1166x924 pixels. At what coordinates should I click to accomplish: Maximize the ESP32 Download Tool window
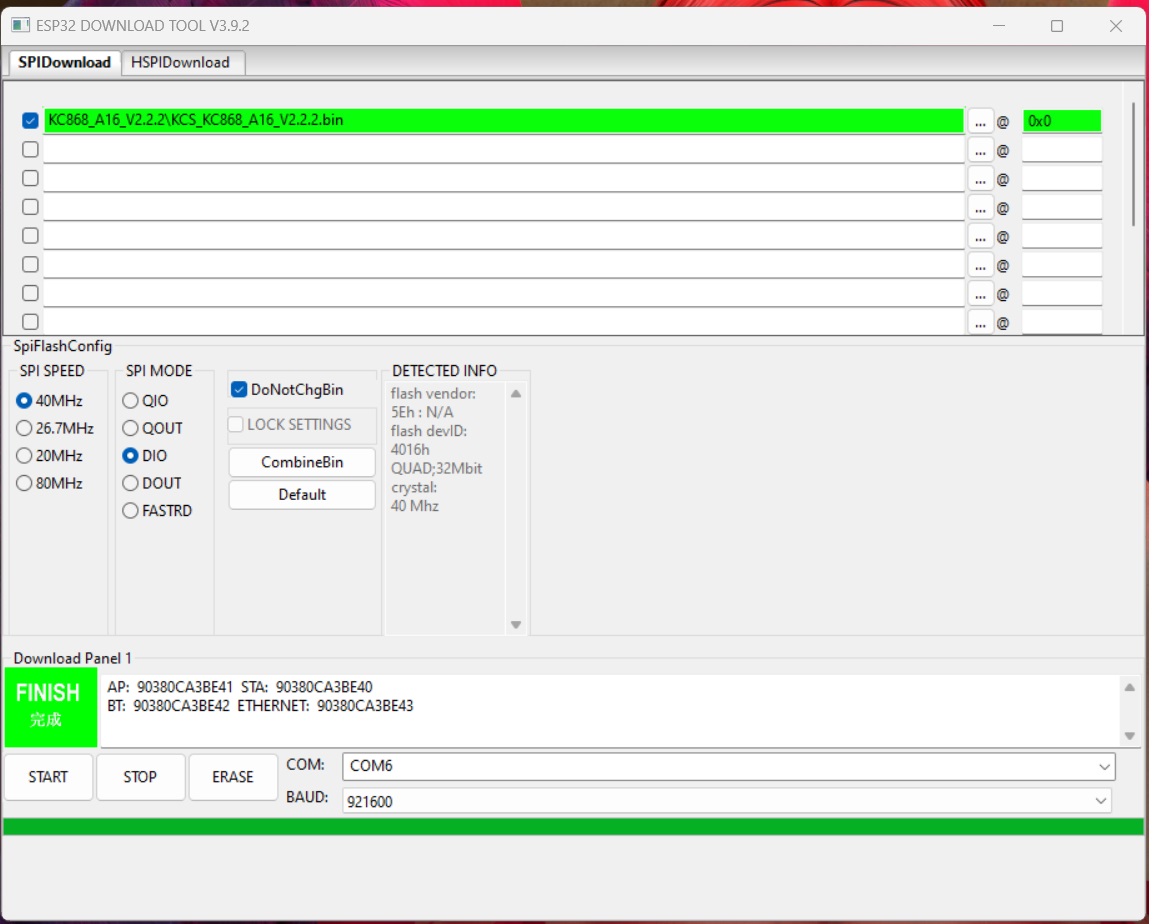pyautogui.click(x=1056, y=26)
